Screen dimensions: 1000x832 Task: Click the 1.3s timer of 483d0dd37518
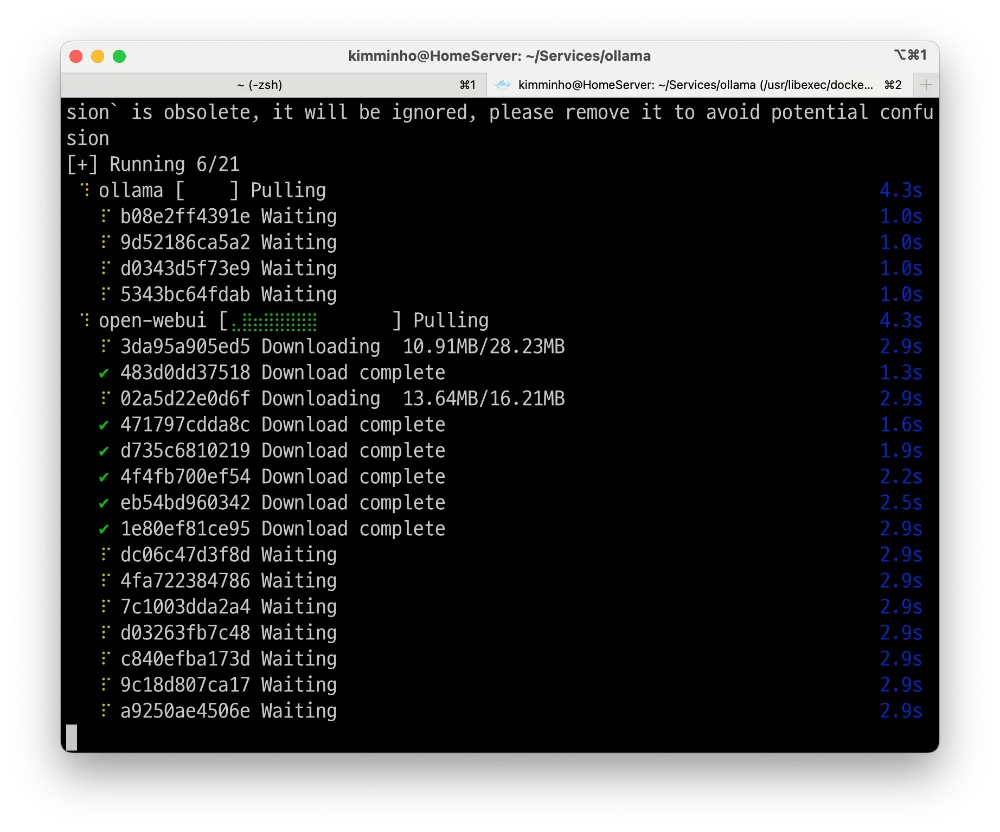tap(901, 373)
